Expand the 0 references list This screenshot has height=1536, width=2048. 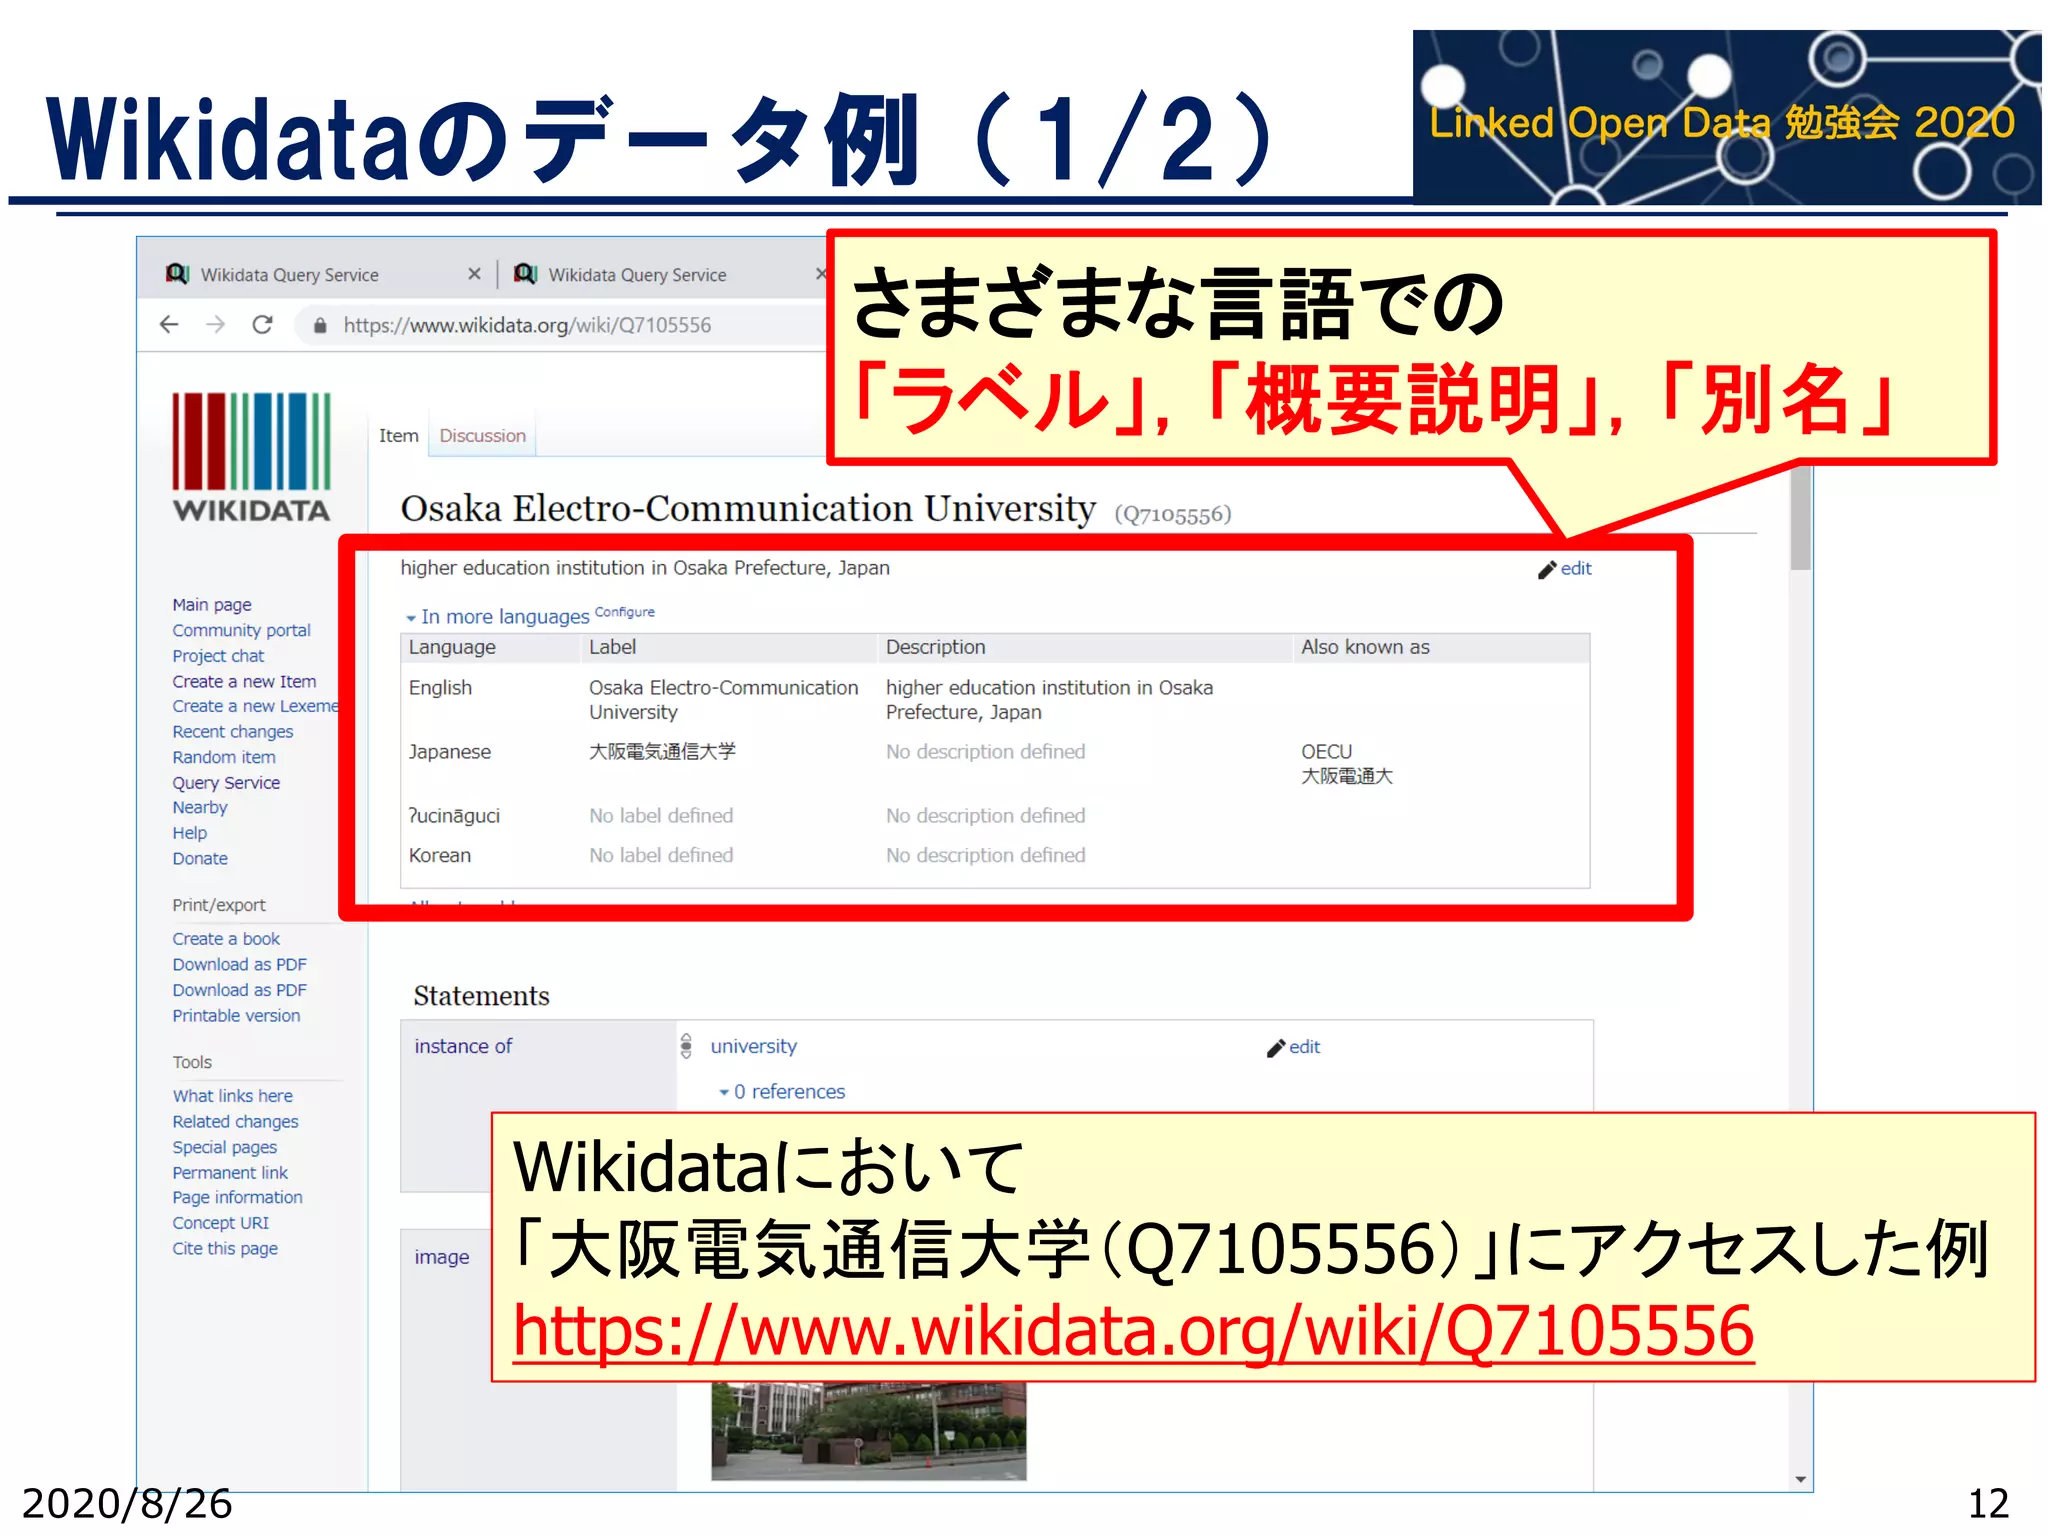pos(782,1092)
